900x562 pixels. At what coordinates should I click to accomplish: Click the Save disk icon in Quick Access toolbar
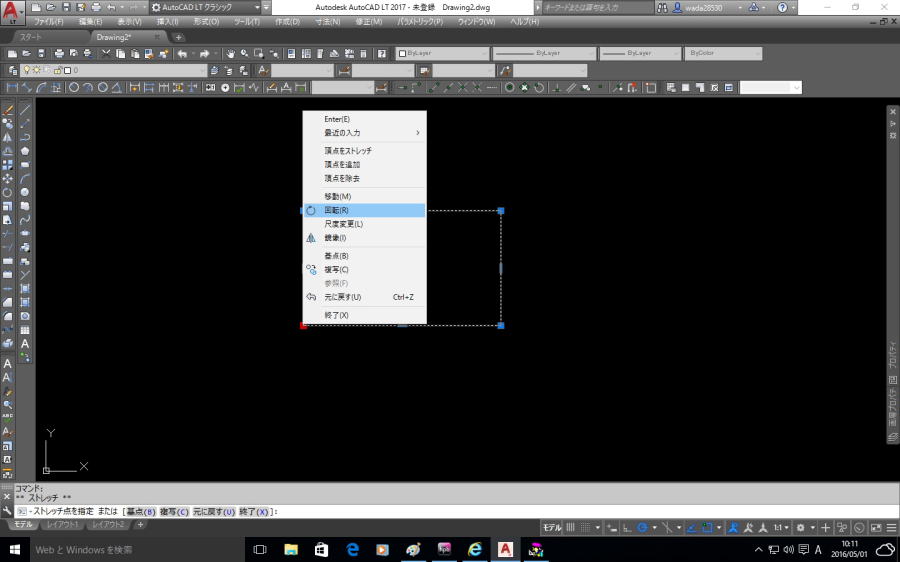click(65, 7)
